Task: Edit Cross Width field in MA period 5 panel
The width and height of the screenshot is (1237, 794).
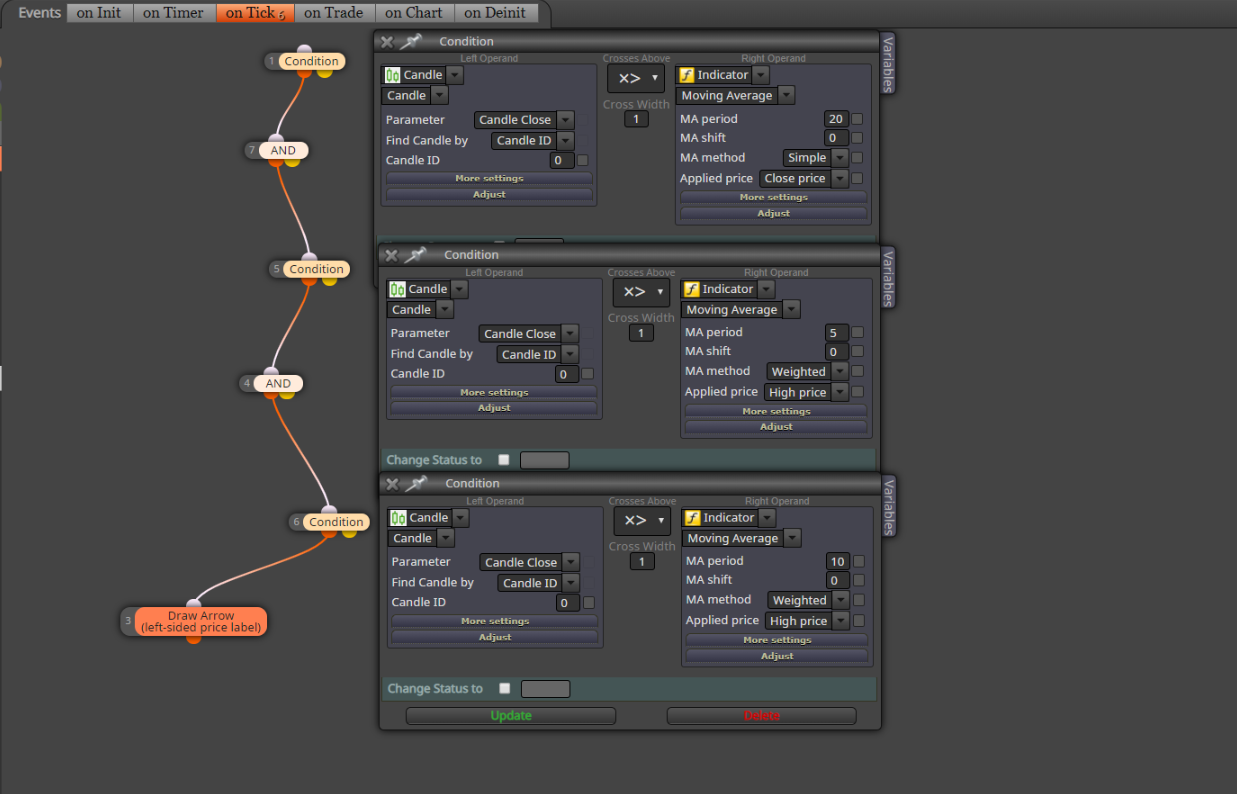Action: pyautogui.click(x=641, y=333)
